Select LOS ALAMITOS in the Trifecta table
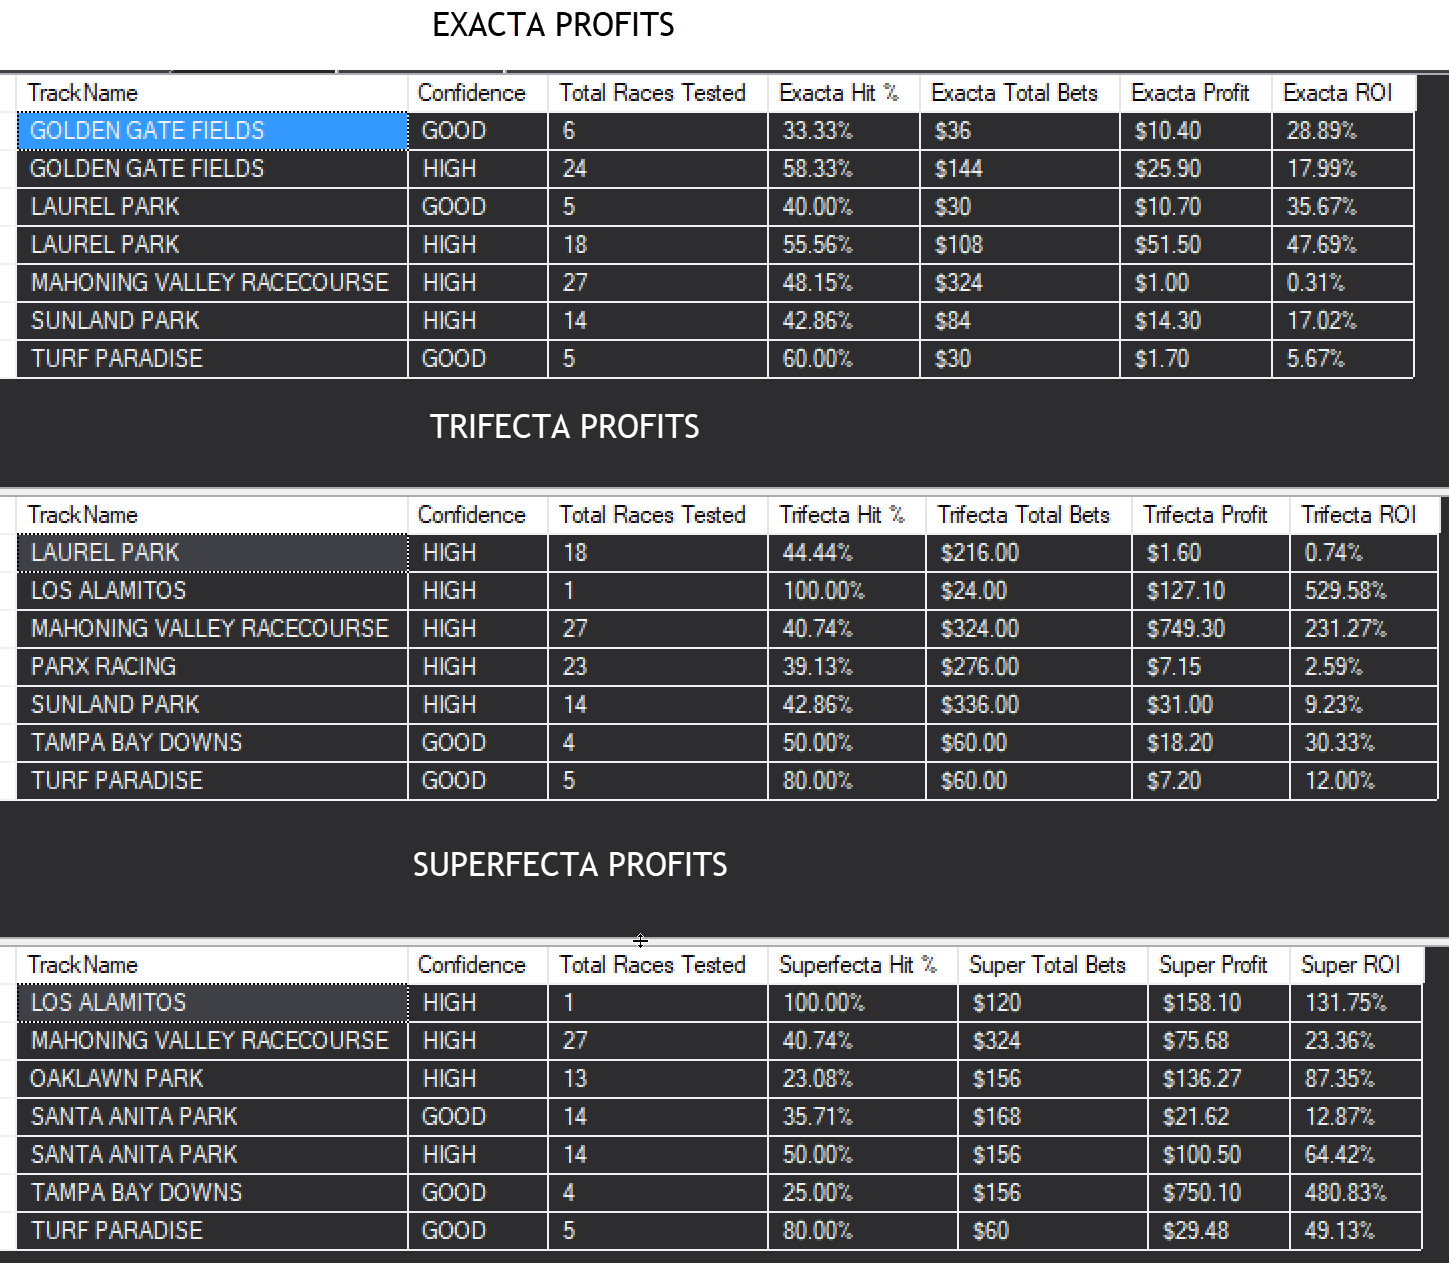Image resolution: width=1449 pixels, height=1263 pixels. pyautogui.click(x=212, y=591)
